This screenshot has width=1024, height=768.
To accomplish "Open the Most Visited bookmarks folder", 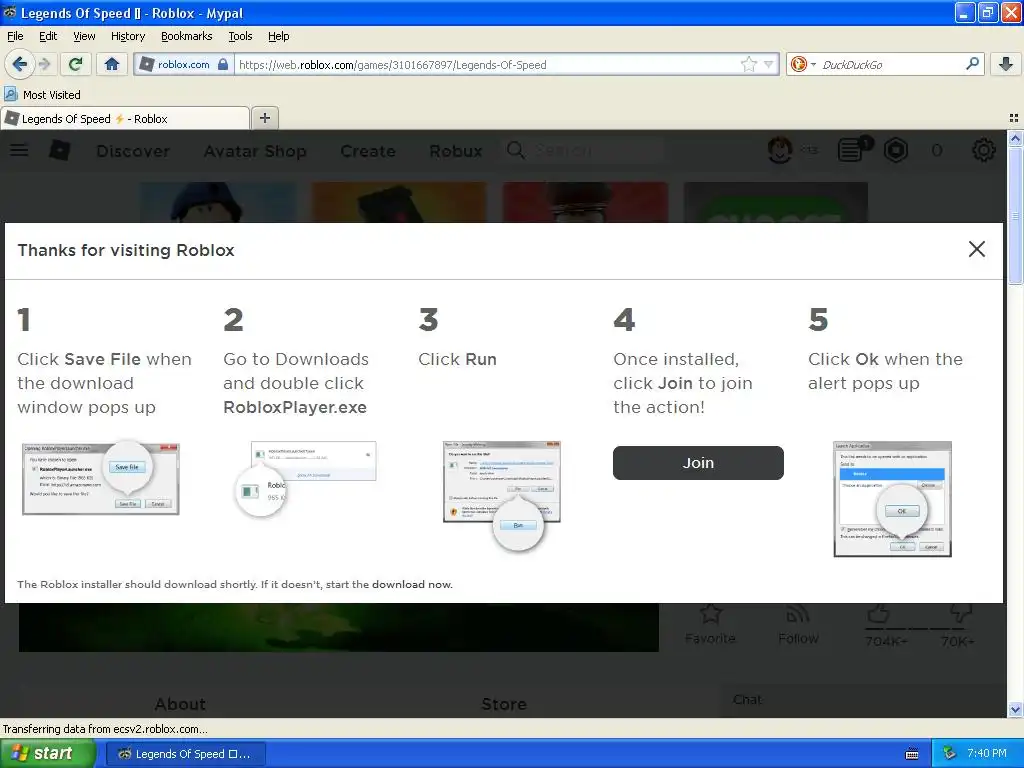I will point(42,95).
